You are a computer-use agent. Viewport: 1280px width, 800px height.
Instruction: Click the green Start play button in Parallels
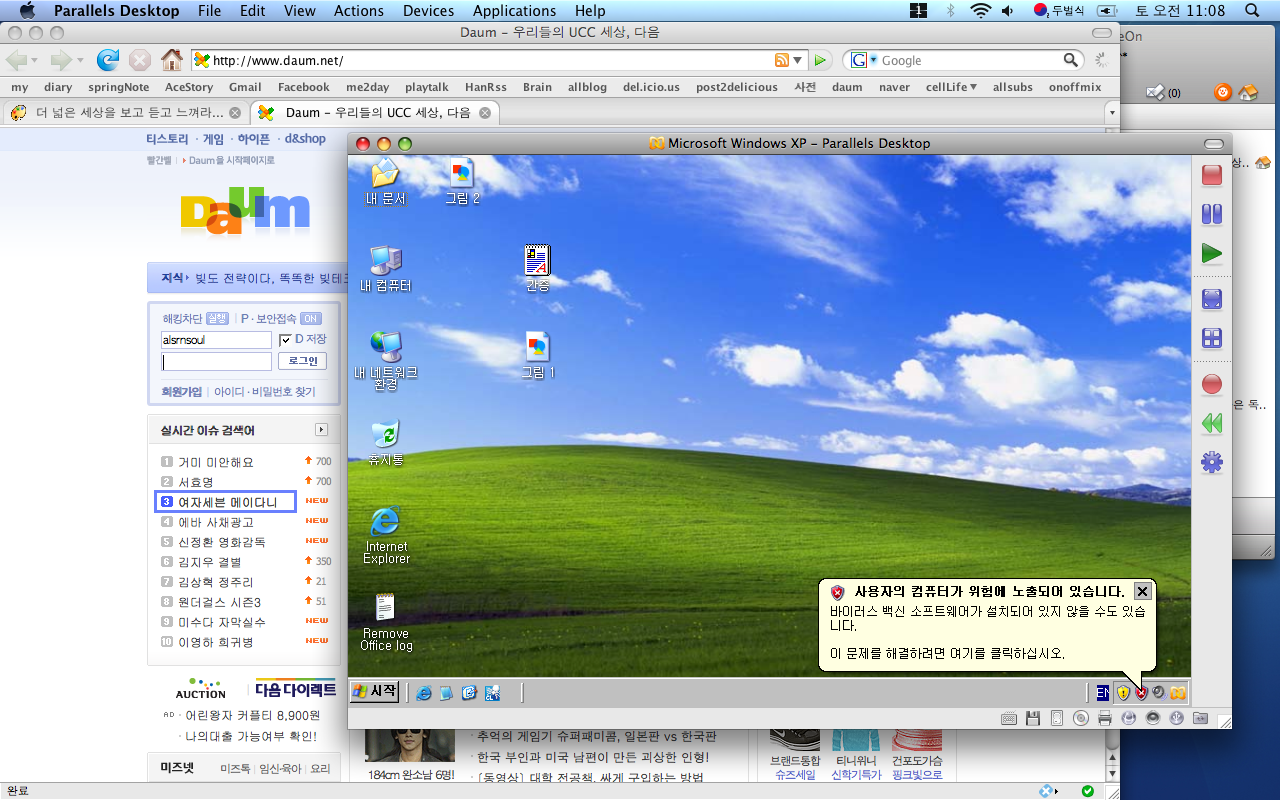tap(1212, 253)
